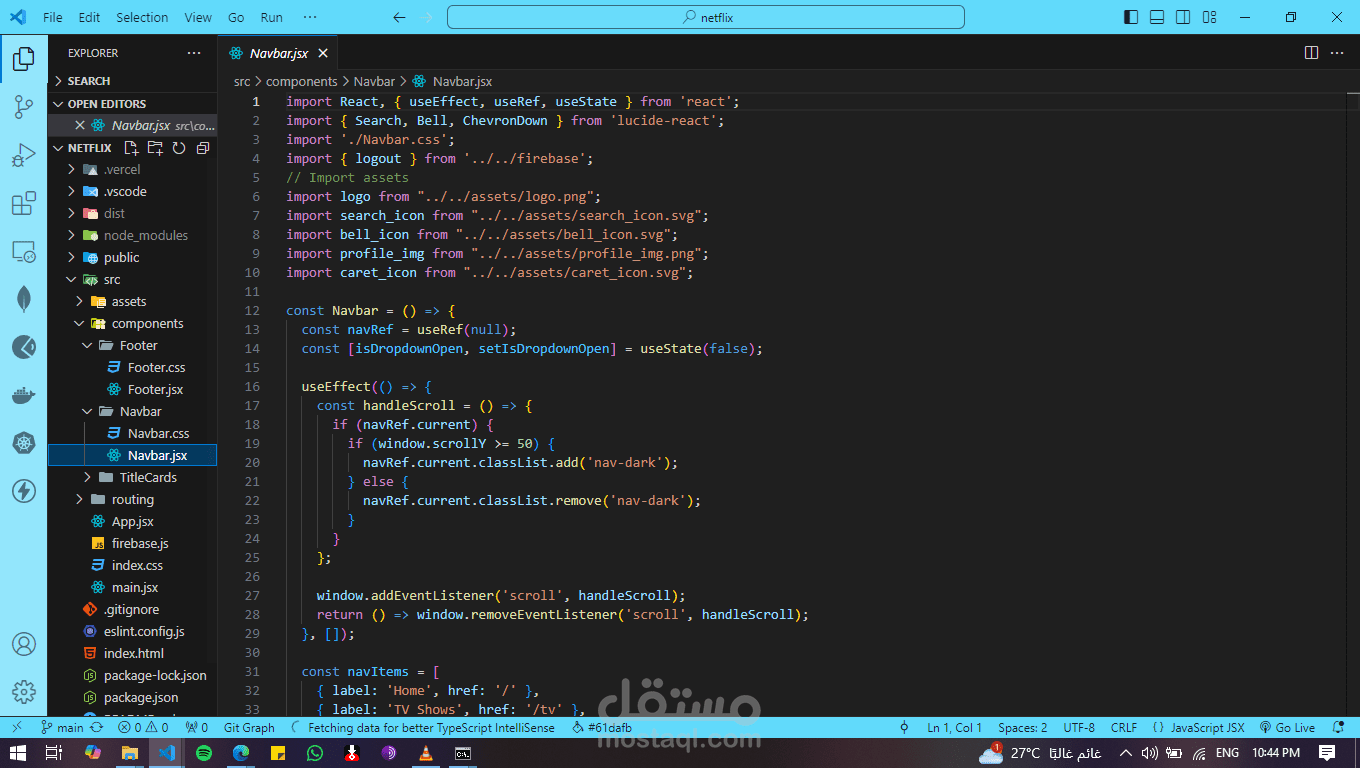Collapse all folders in NETFLIX explorer

coord(203,148)
